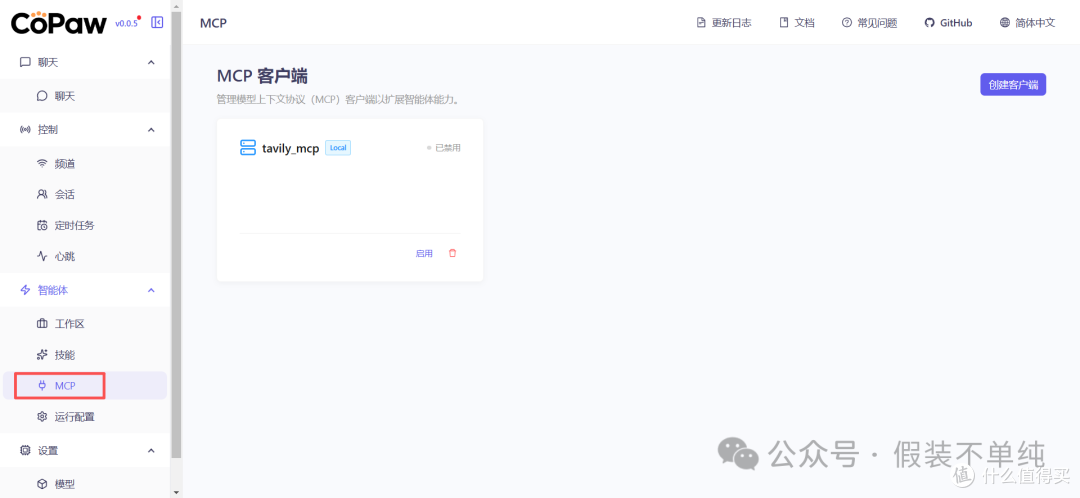Enable the tavily_mcp client via 启用
Screen dimensions: 1080x498
[x=424, y=253]
